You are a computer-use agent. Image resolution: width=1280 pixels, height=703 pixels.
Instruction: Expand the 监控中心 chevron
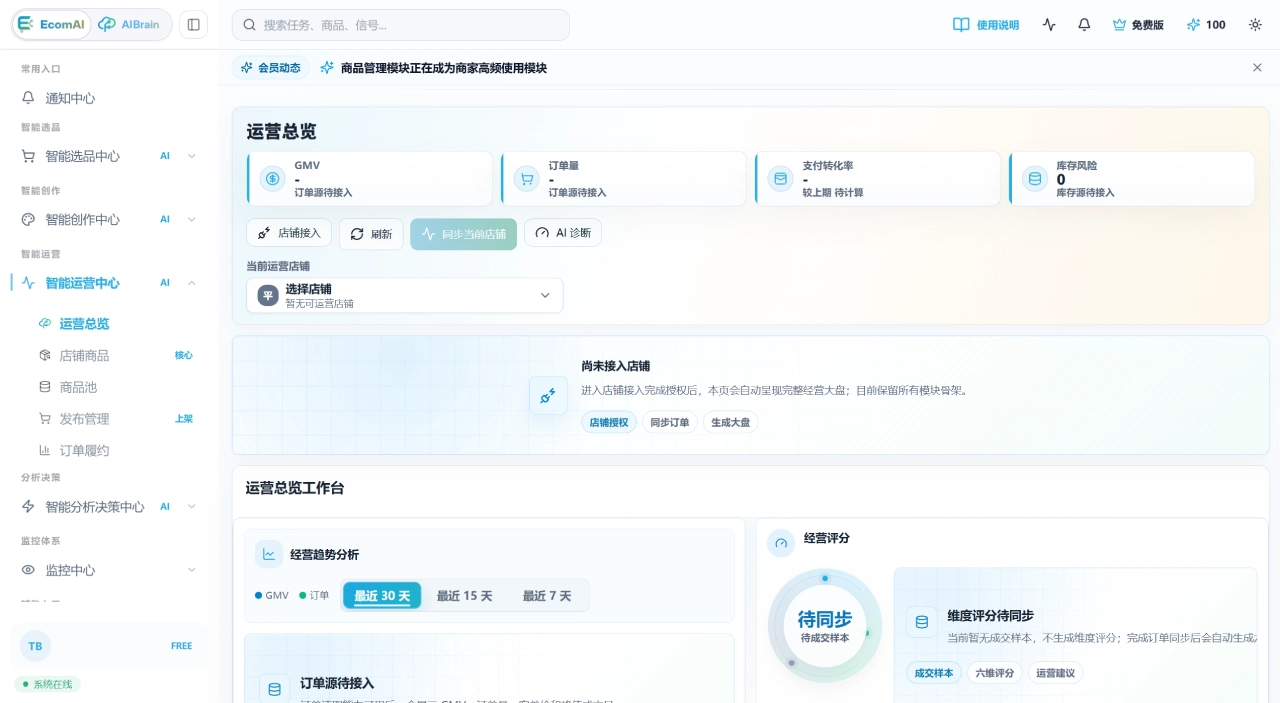click(x=192, y=570)
